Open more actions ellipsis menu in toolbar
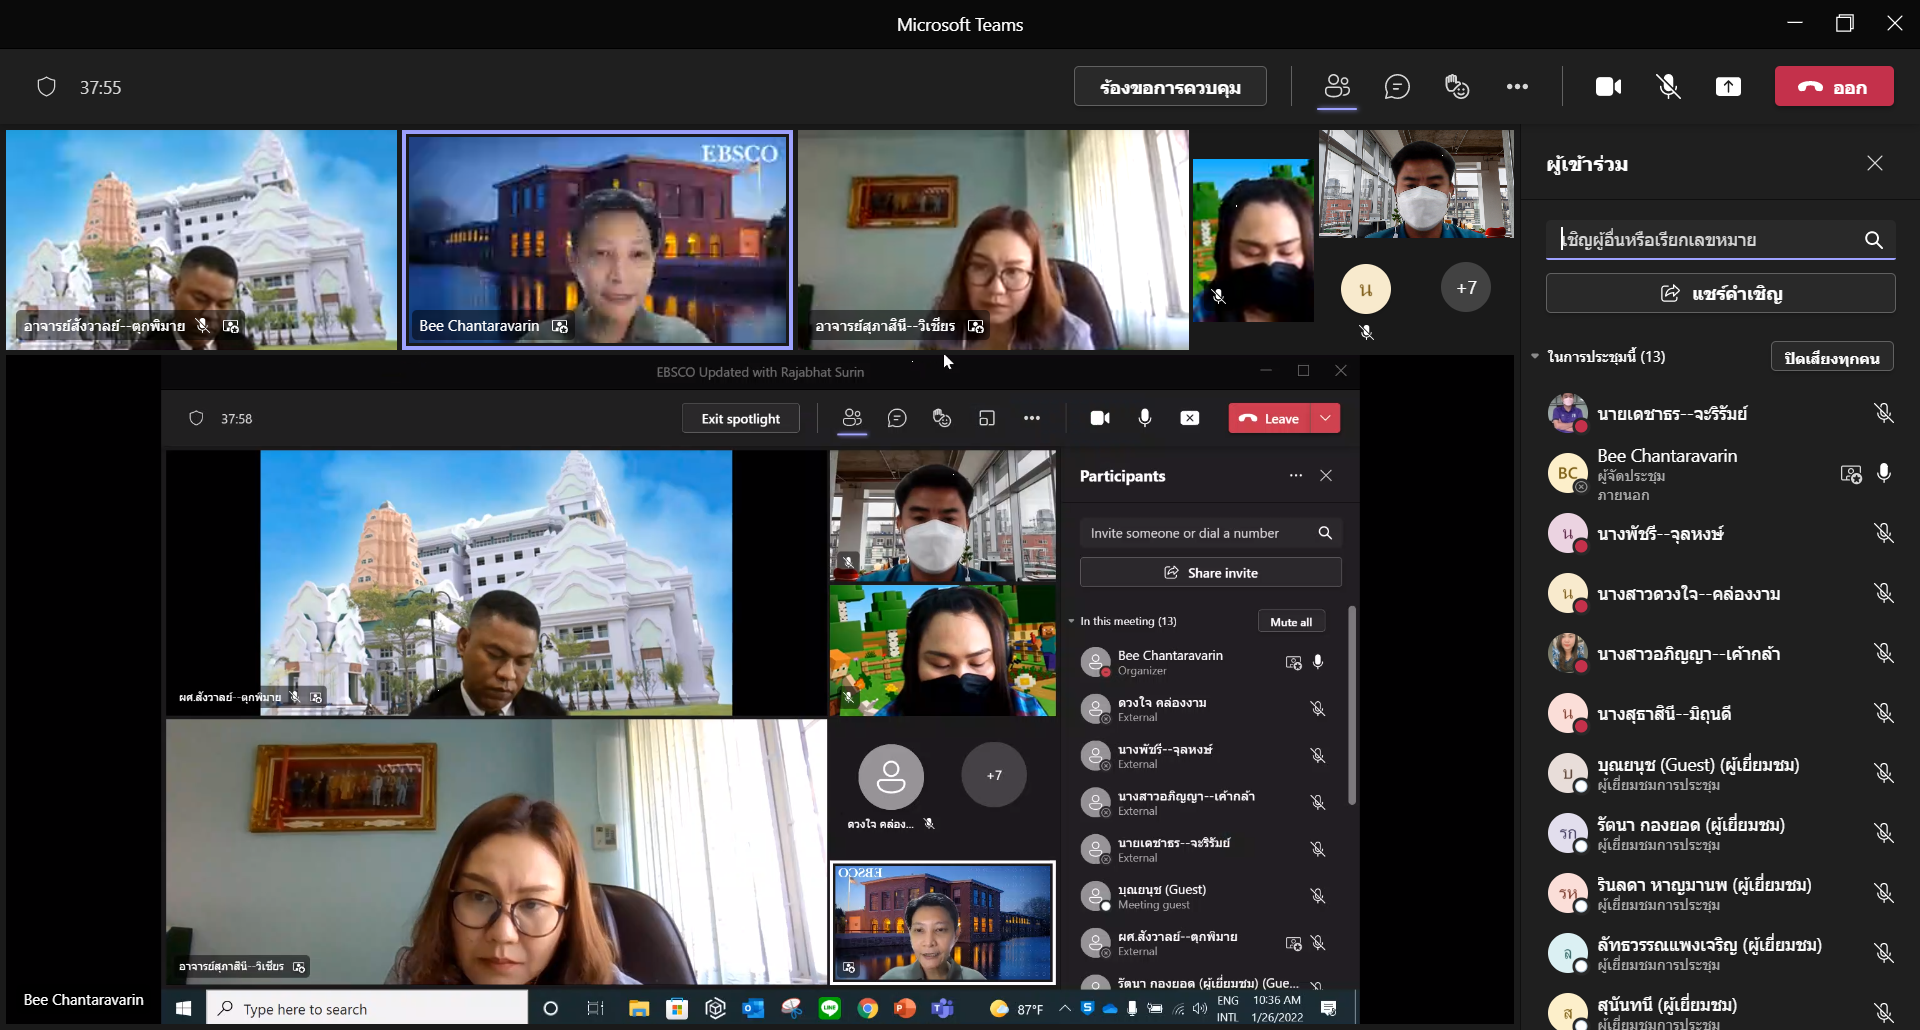The image size is (1920, 1030). [1517, 87]
